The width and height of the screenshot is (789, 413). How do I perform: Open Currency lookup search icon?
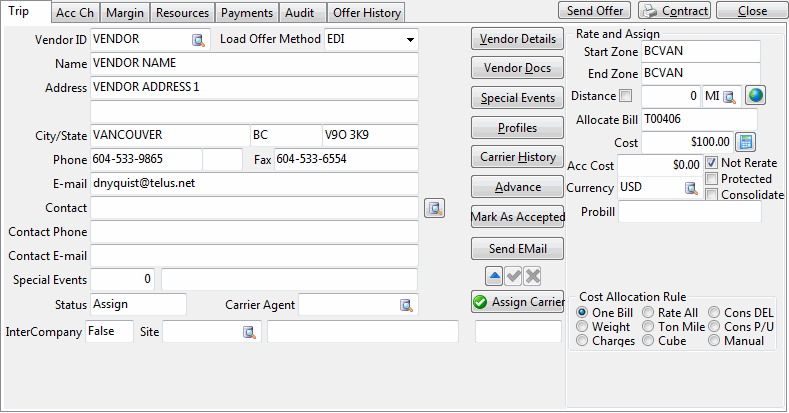691,188
